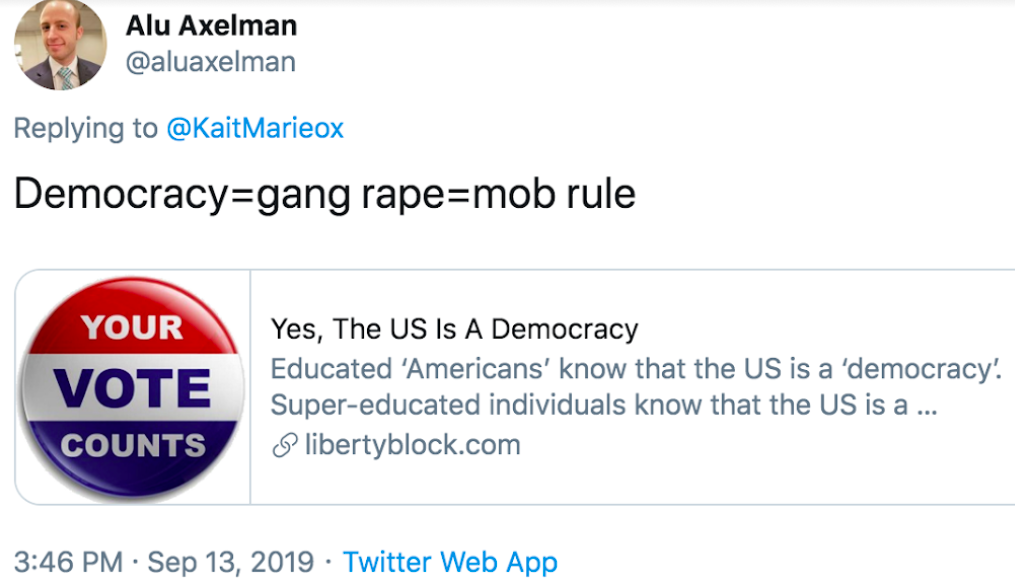
Task: Click the red YOUR band of the badge
Action: click(x=132, y=326)
